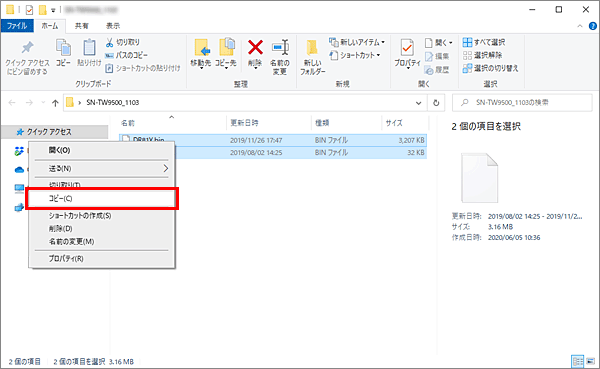Choose Delete (削除) in the context menu

coord(60,229)
